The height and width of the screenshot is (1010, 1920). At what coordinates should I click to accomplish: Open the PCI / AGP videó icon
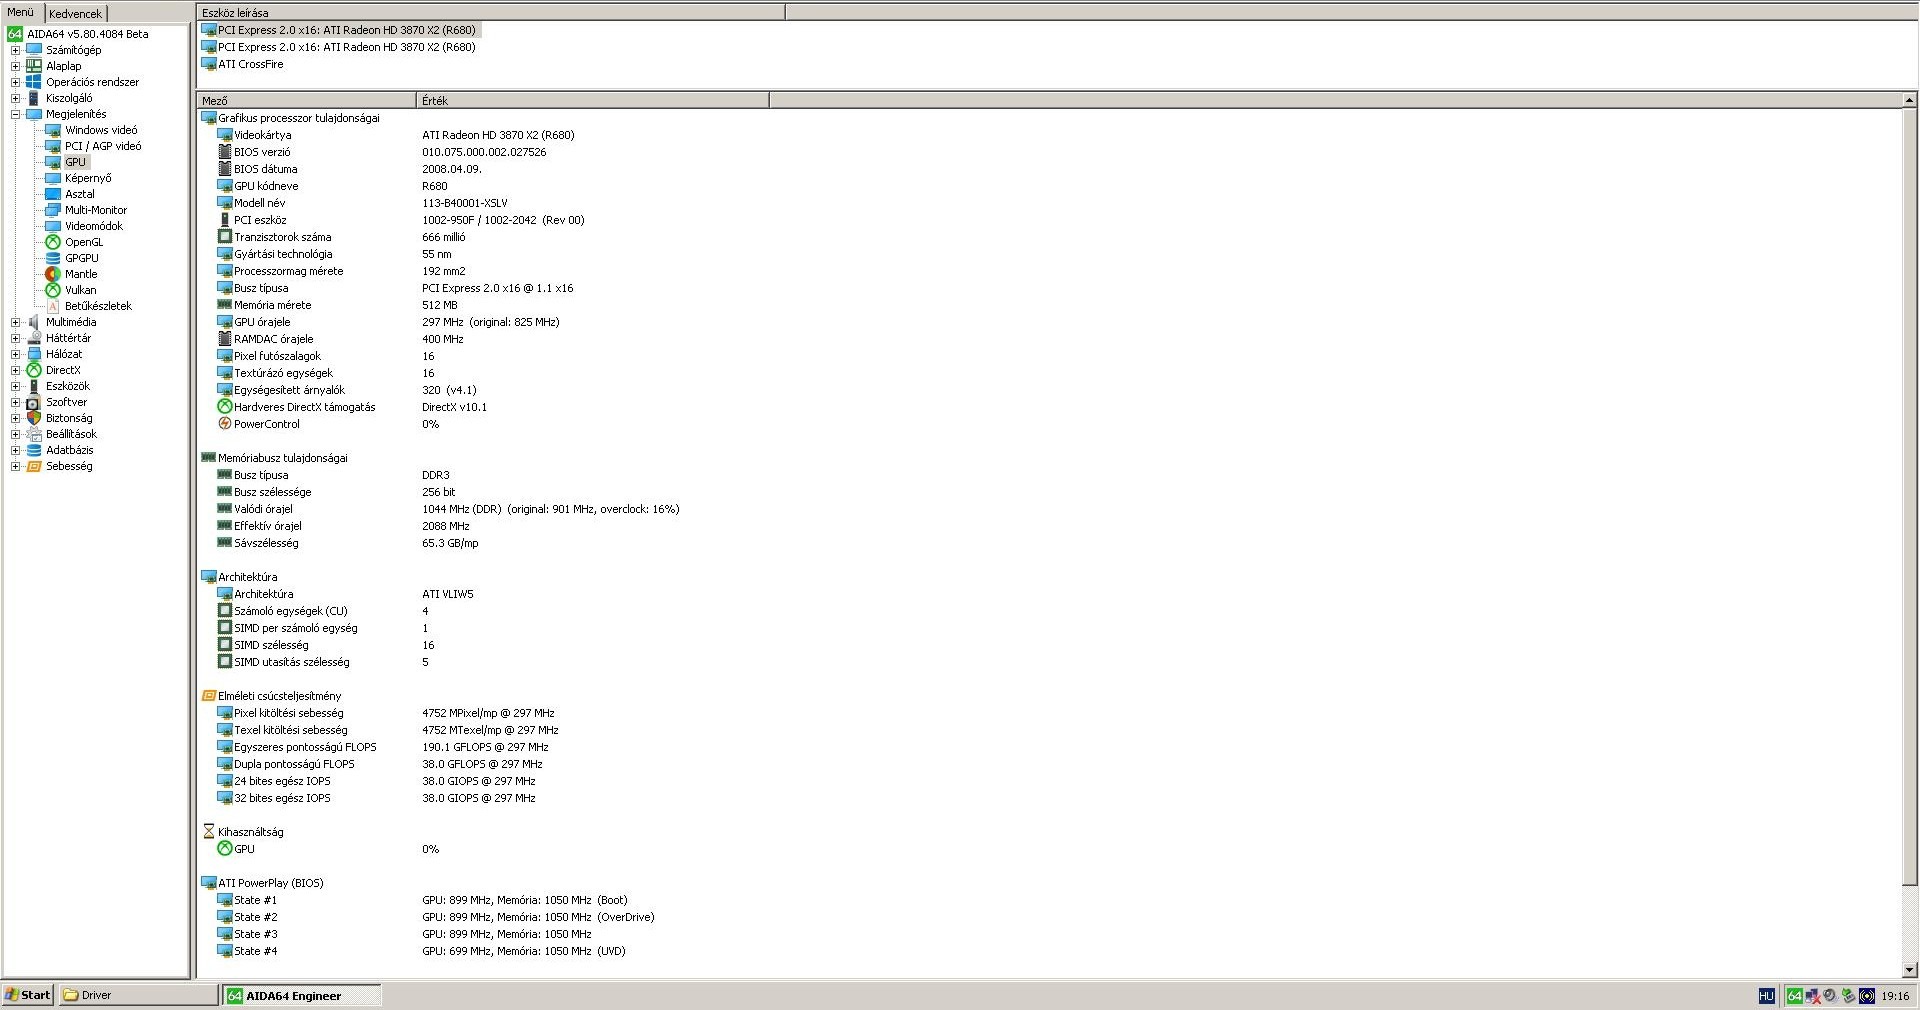(53, 146)
